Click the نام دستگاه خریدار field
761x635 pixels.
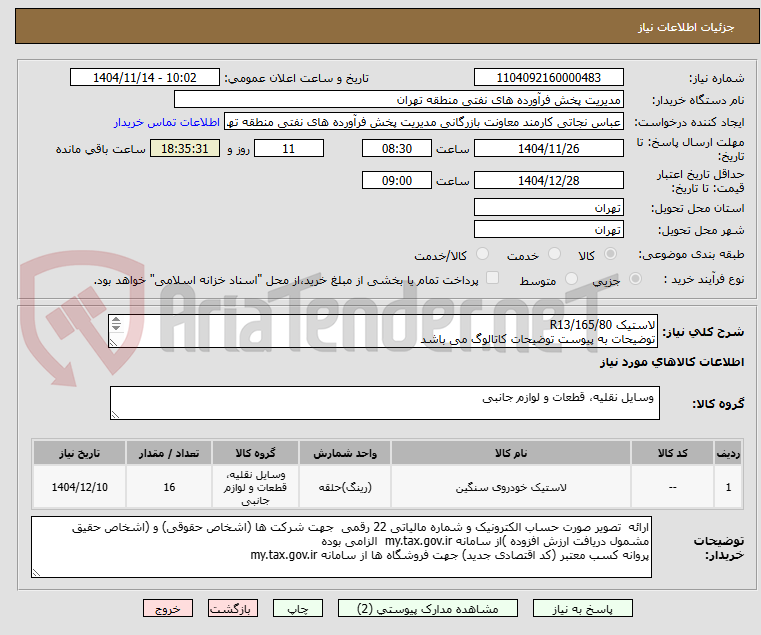398,100
